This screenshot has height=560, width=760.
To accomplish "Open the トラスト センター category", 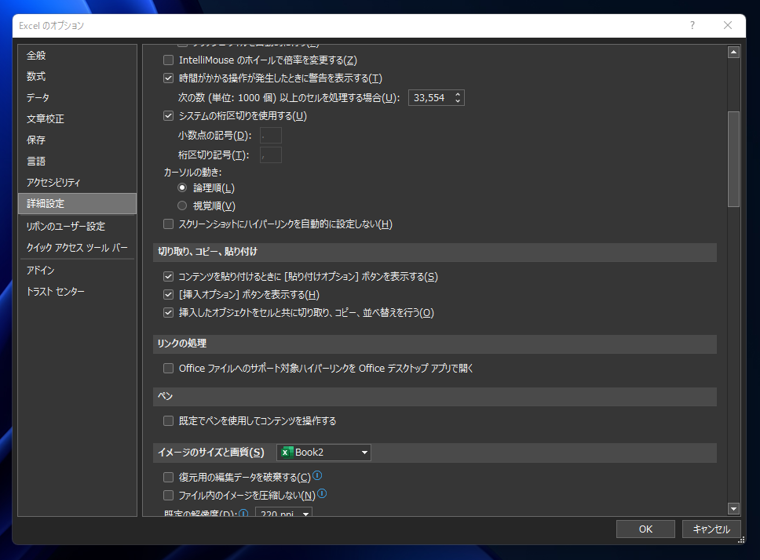I will 77,292.
